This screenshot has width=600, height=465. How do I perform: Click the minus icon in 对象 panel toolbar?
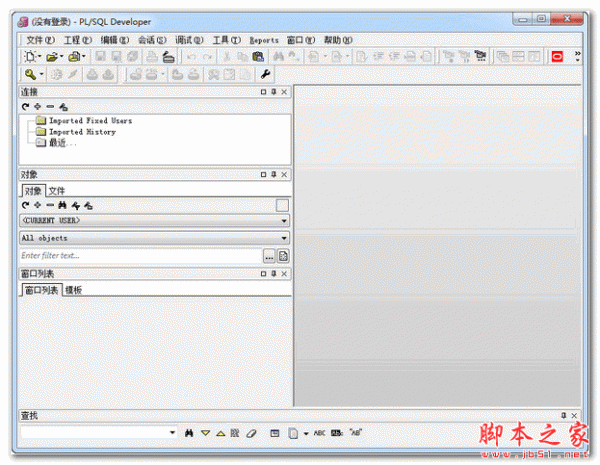tap(50, 205)
